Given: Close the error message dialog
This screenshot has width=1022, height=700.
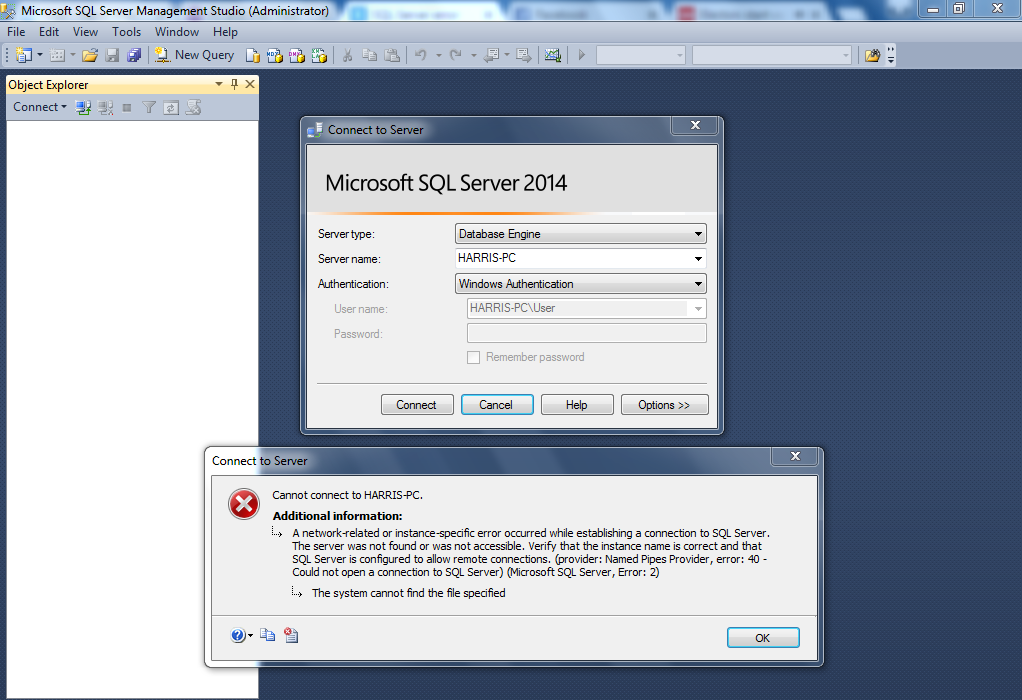Looking at the screenshot, I should click(x=795, y=456).
